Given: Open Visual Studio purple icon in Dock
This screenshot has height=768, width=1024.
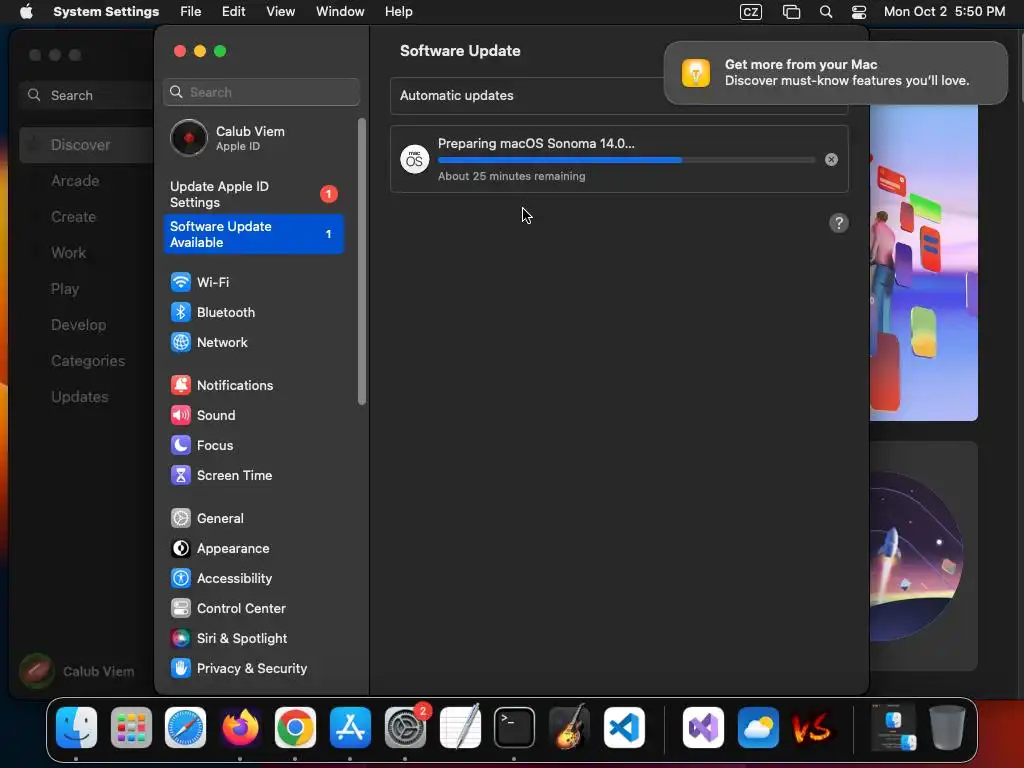Looking at the screenshot, I should click(703, 727).
